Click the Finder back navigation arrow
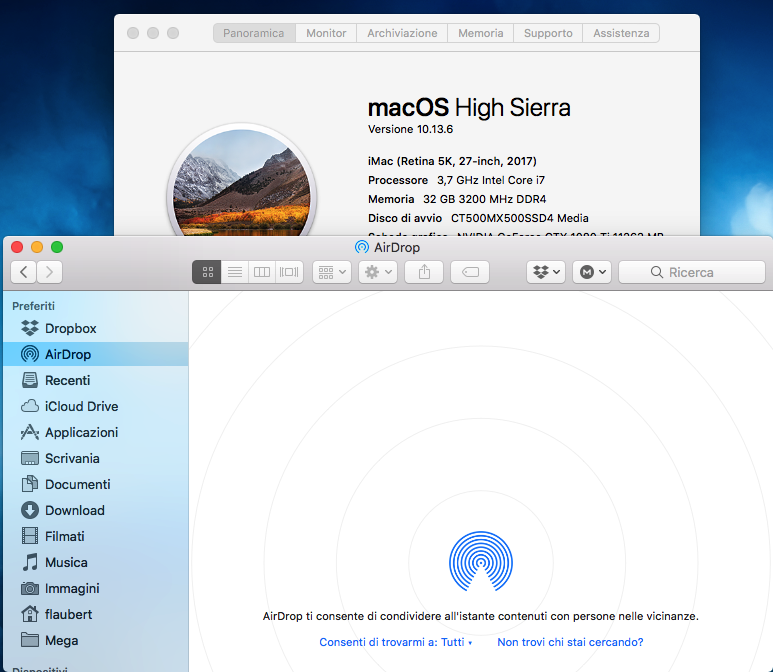Image resolution: width=773 pixels, height=672 pixels. [x=23, y=272]
